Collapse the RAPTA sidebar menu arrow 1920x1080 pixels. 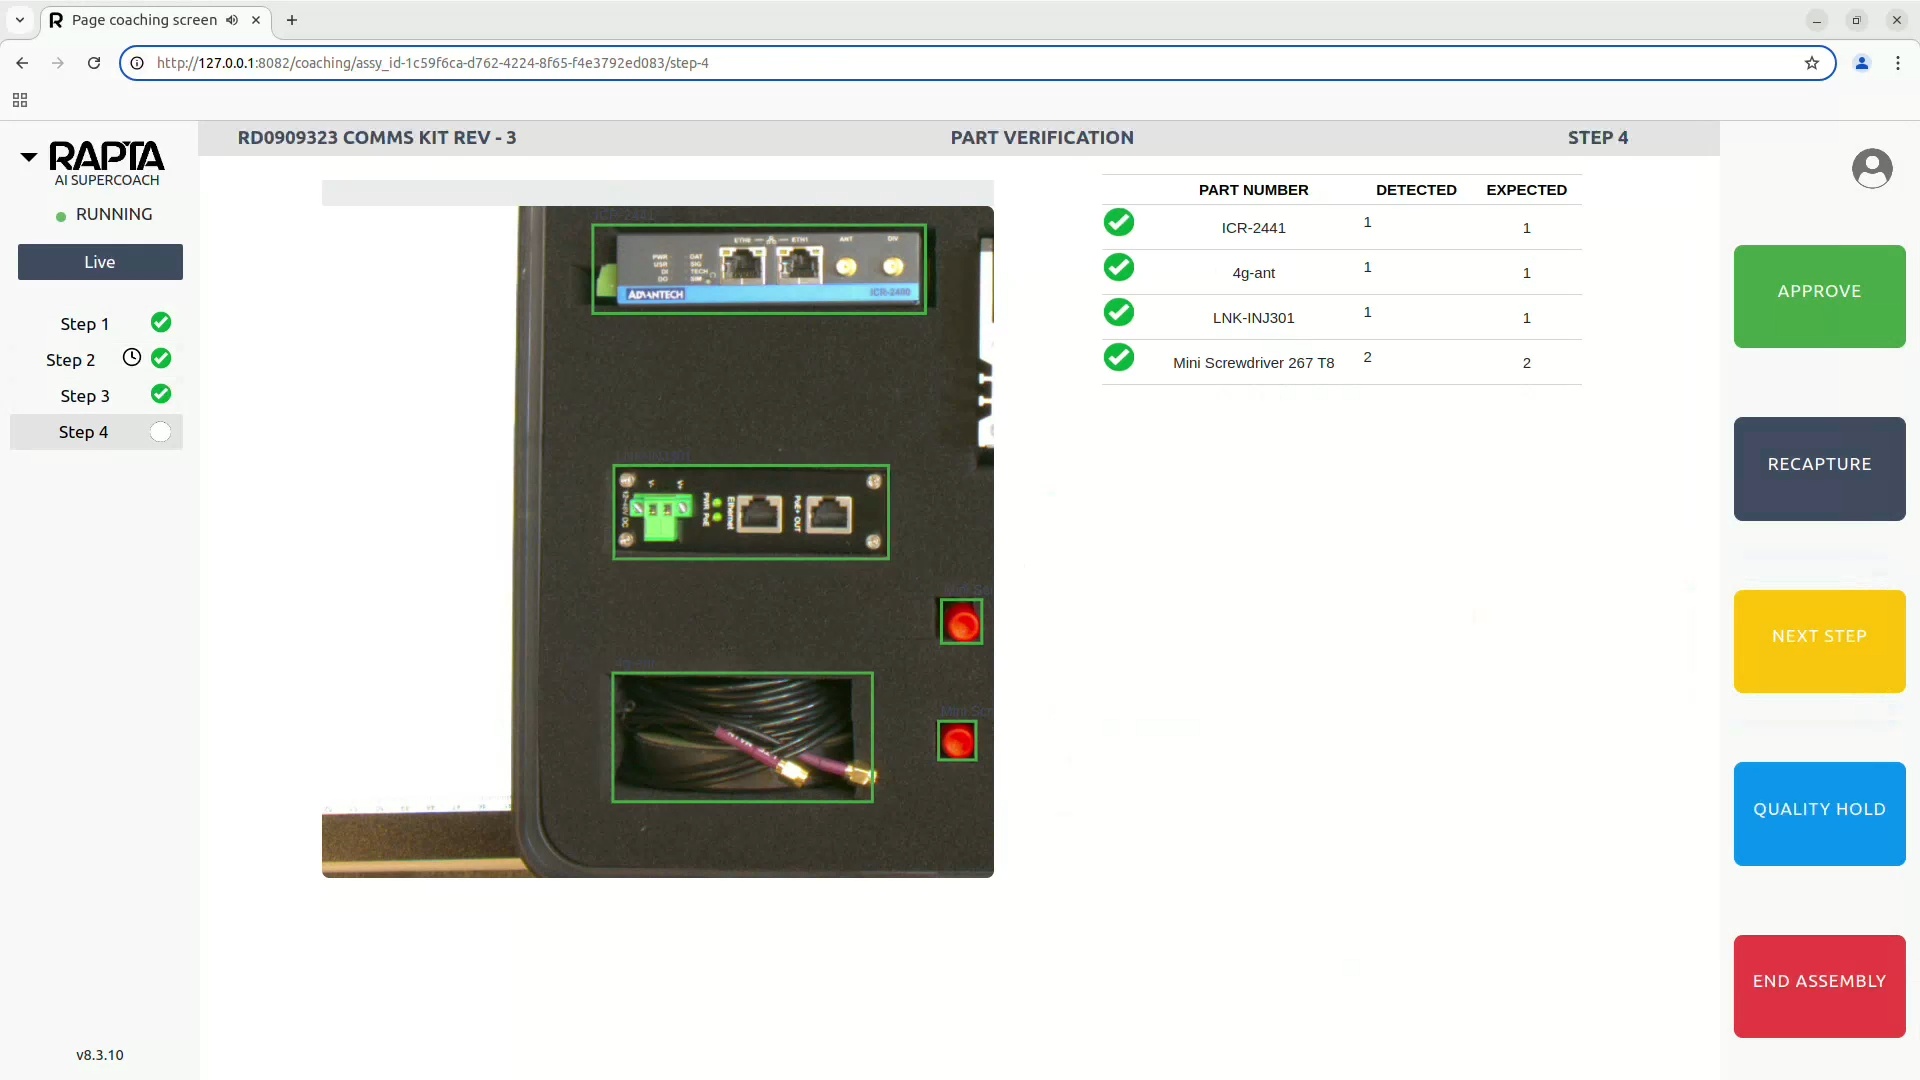pos(29,157)
